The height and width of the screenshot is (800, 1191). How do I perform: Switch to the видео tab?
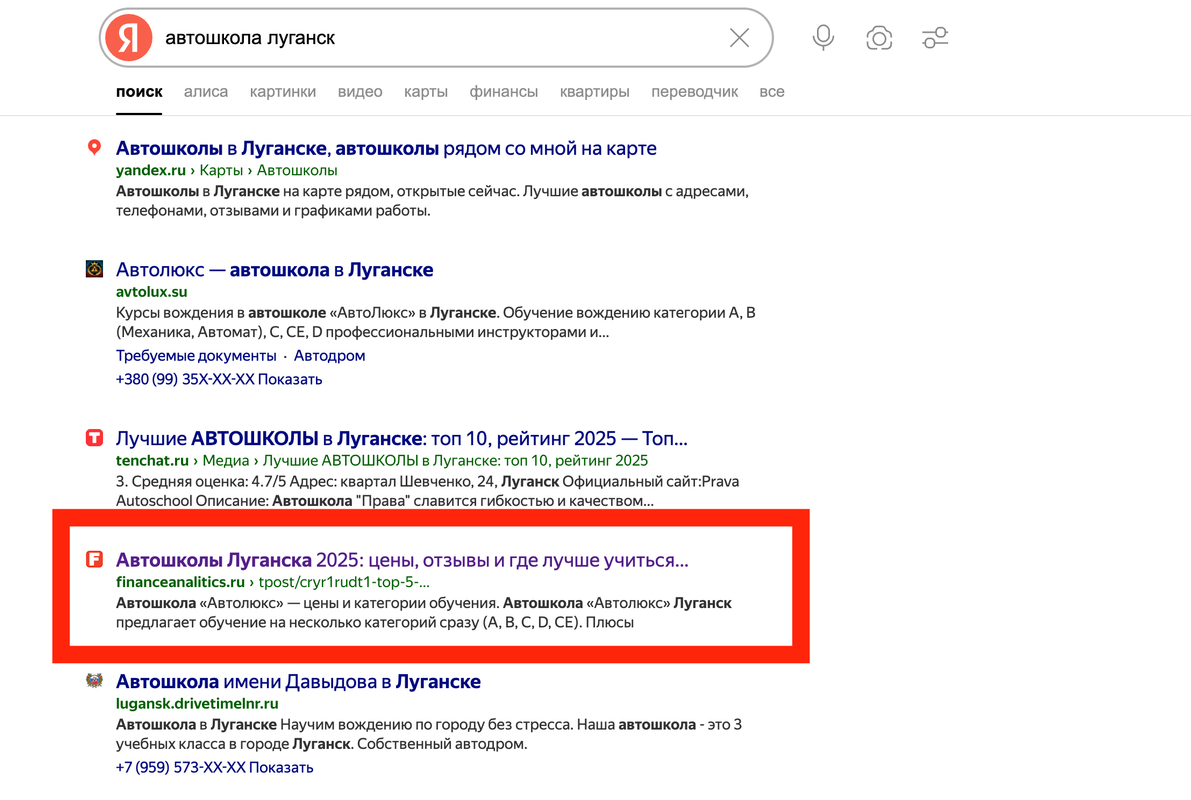360,92
